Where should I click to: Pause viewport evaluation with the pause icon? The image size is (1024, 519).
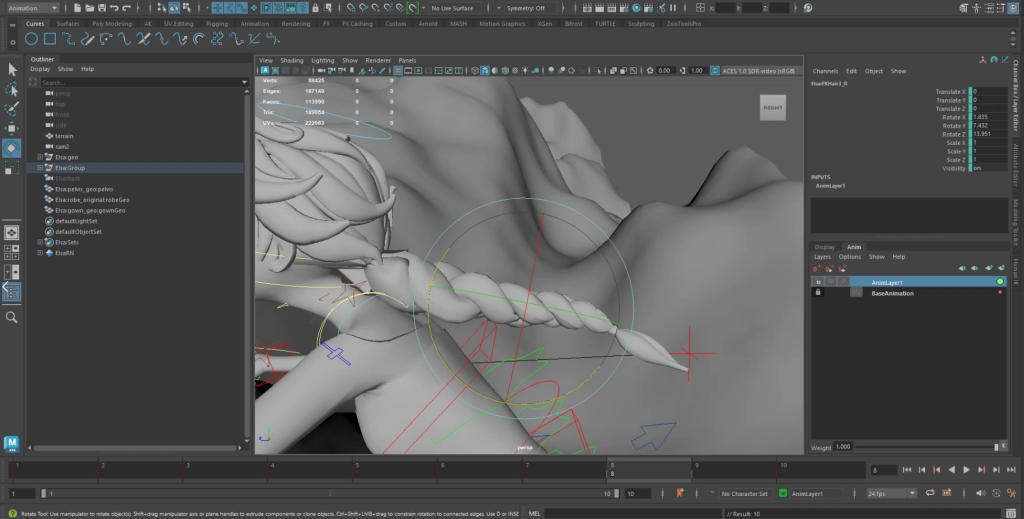[x=673, y=8]
